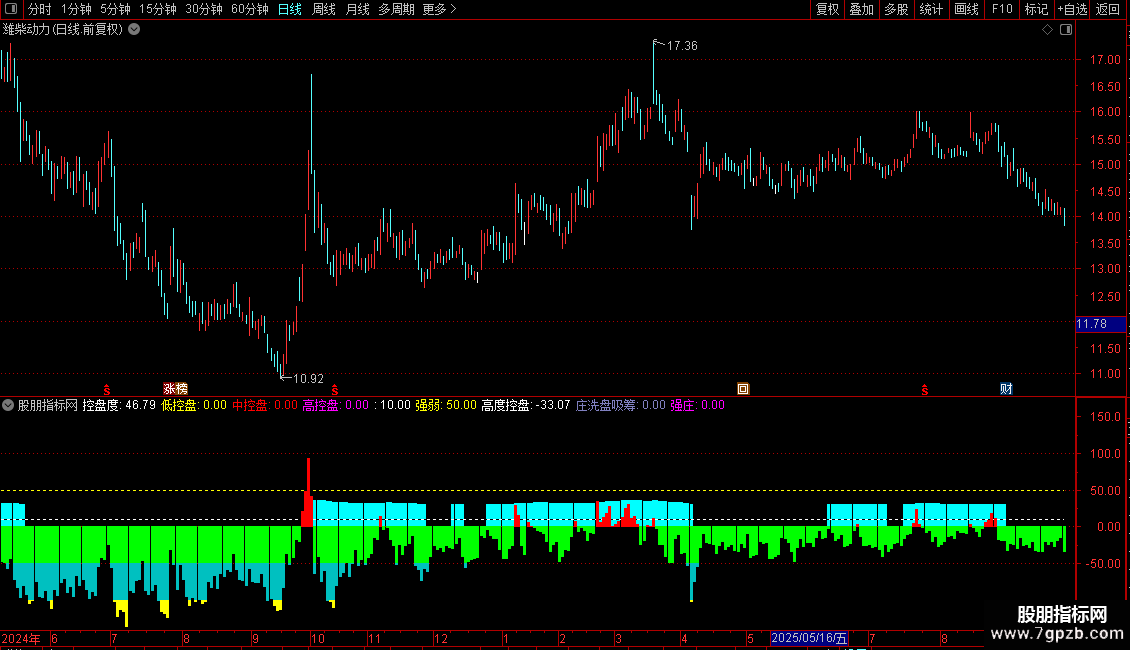Open dropdown next to 潍柴动力 title
This screenshot has width=1130, height=650.
pyautogui.click(x=134, y=29)
